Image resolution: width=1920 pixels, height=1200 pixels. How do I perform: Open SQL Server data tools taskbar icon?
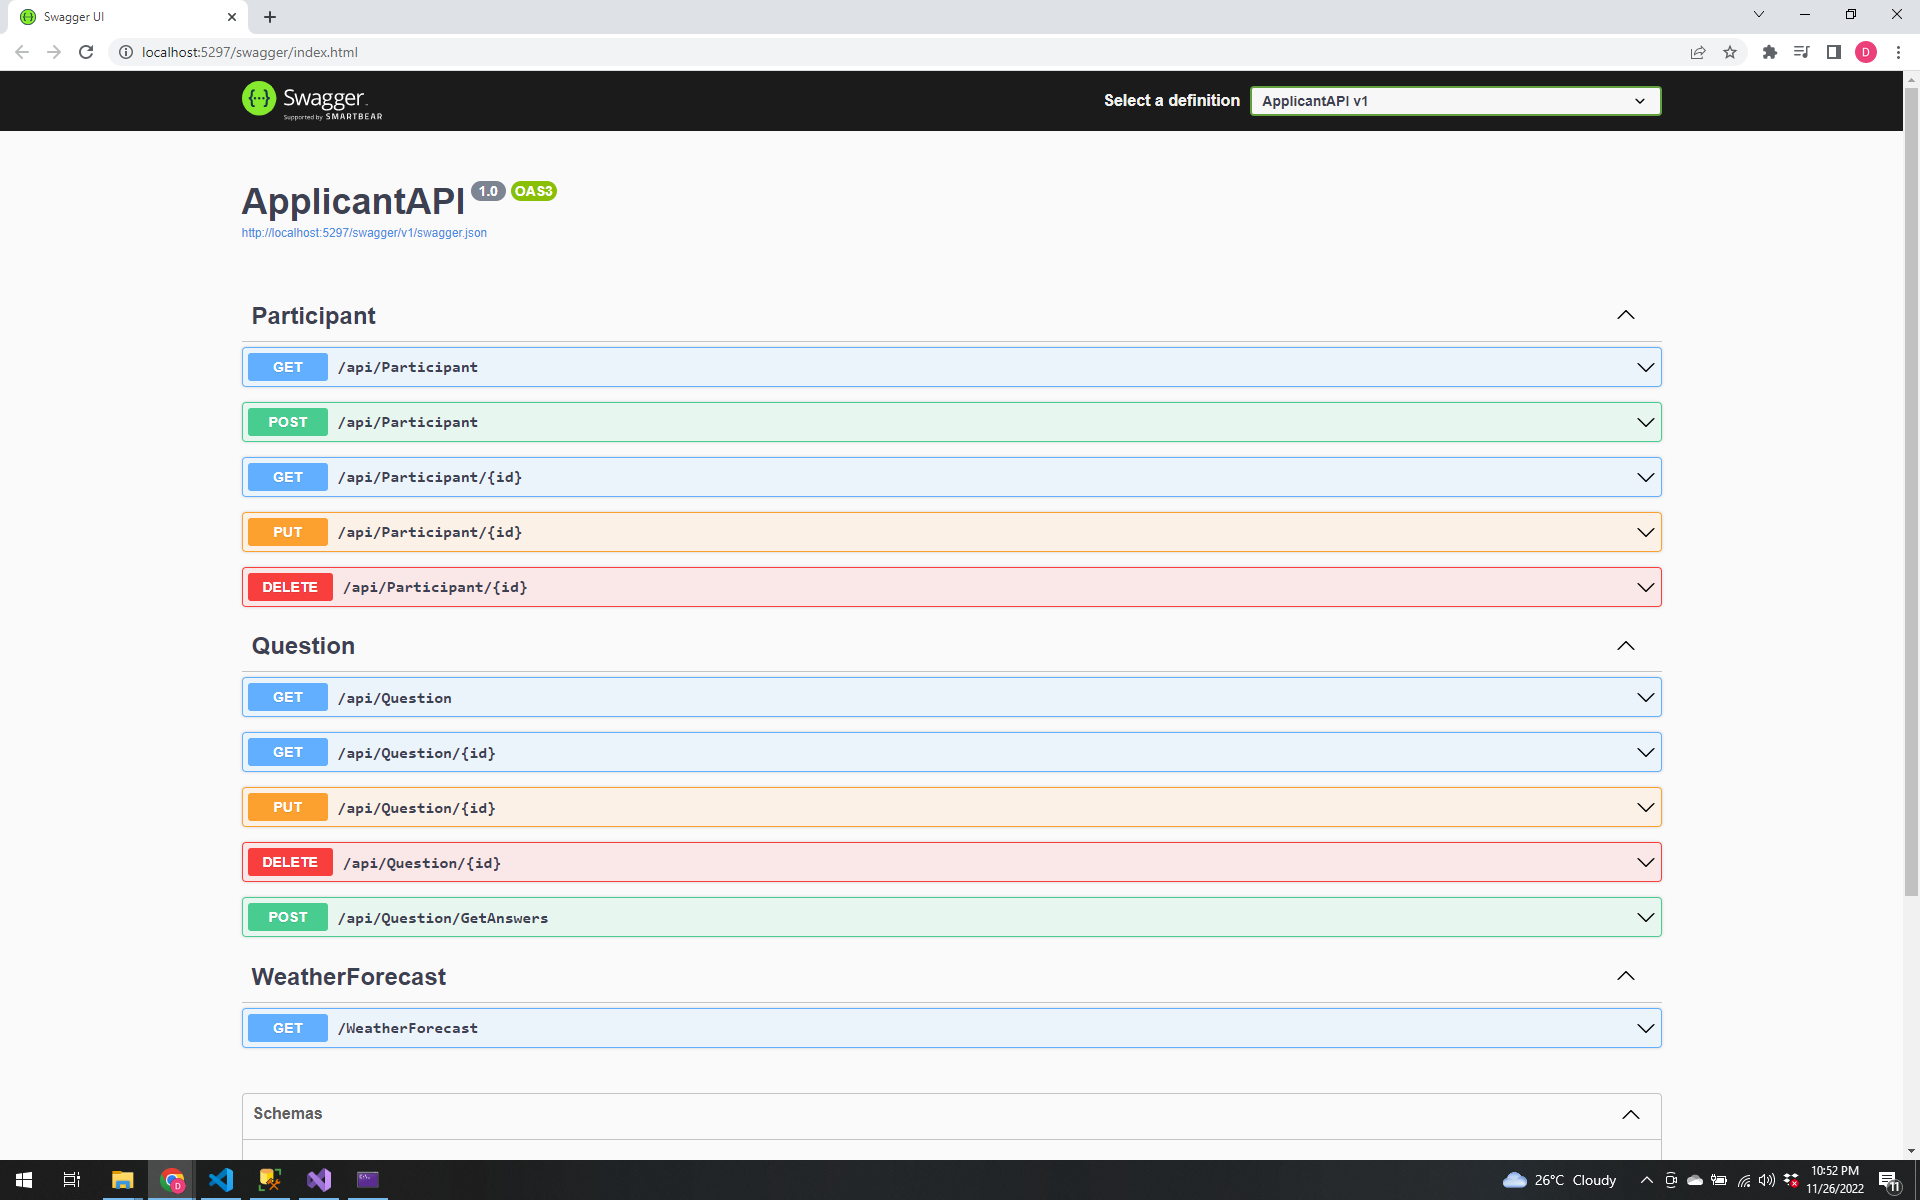(x=269, y=1180)
